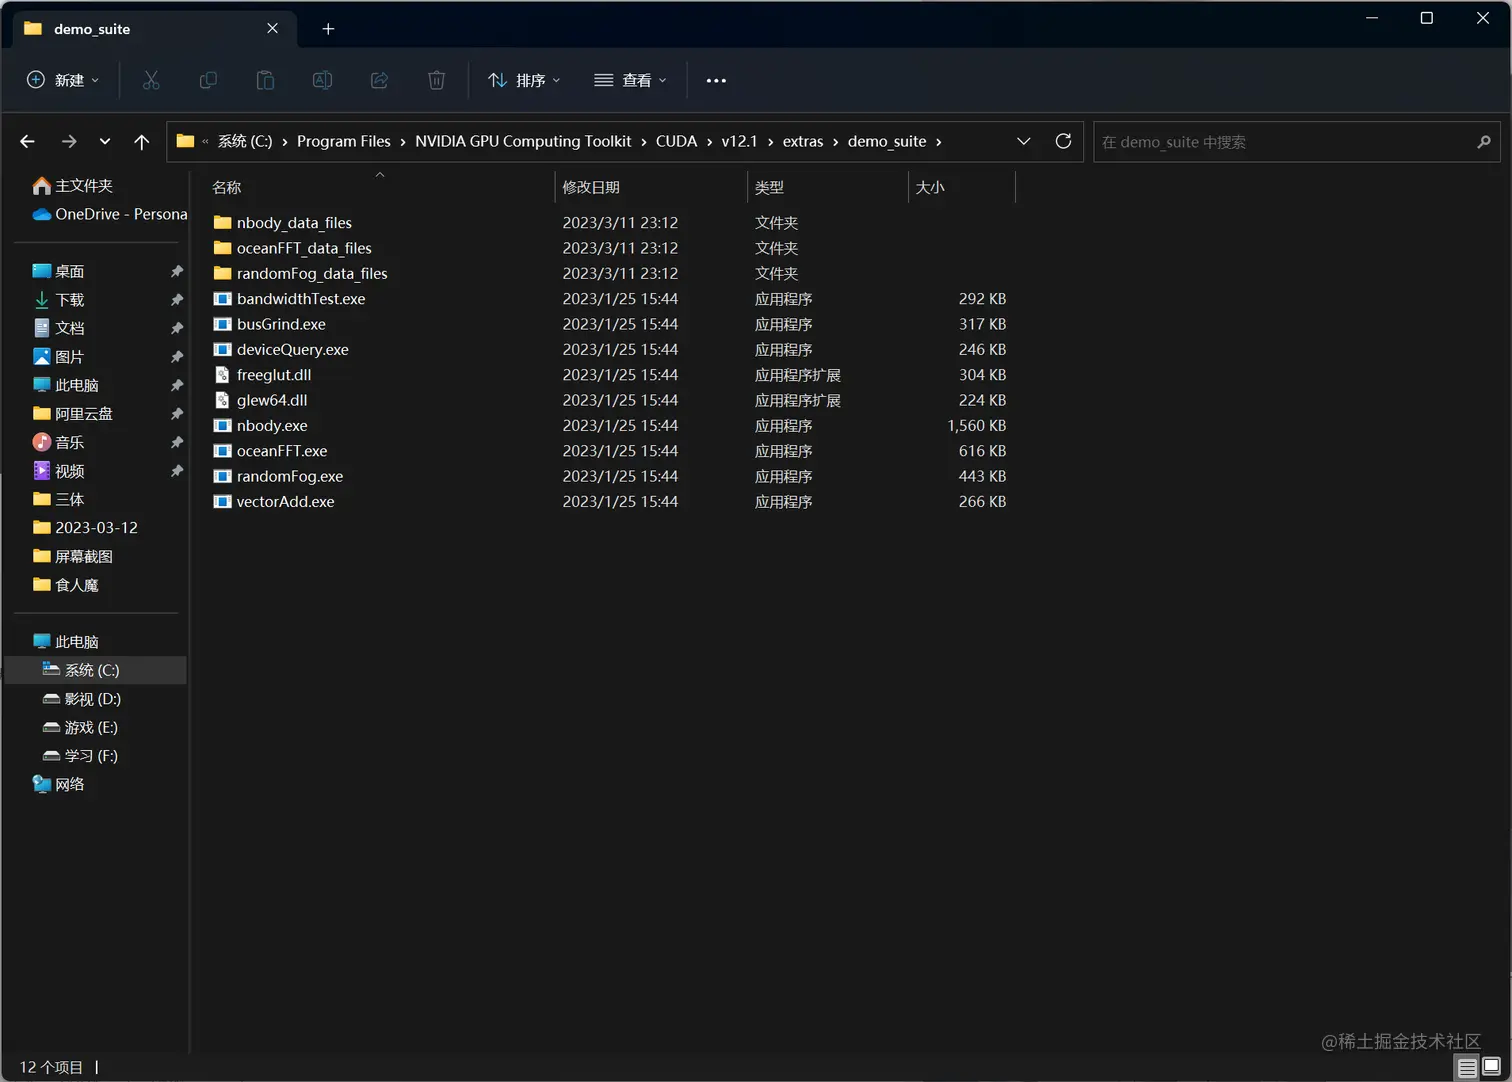The height and width of the screenshot is (1082, 1512).
Task: Open 视频 videos quick access item
Action: [x=58, y=471]
